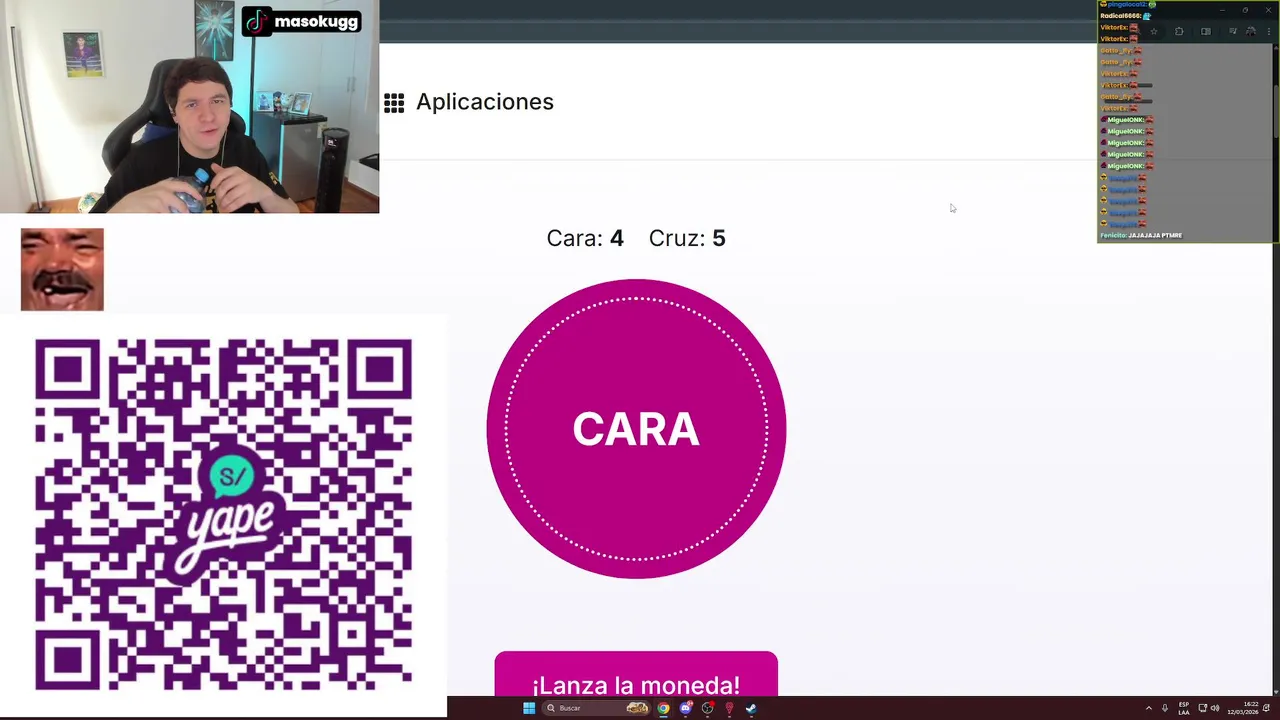Screen dimensions: 1280x720
Task: Open the Windows Start menu
Action: click(529, 708)
